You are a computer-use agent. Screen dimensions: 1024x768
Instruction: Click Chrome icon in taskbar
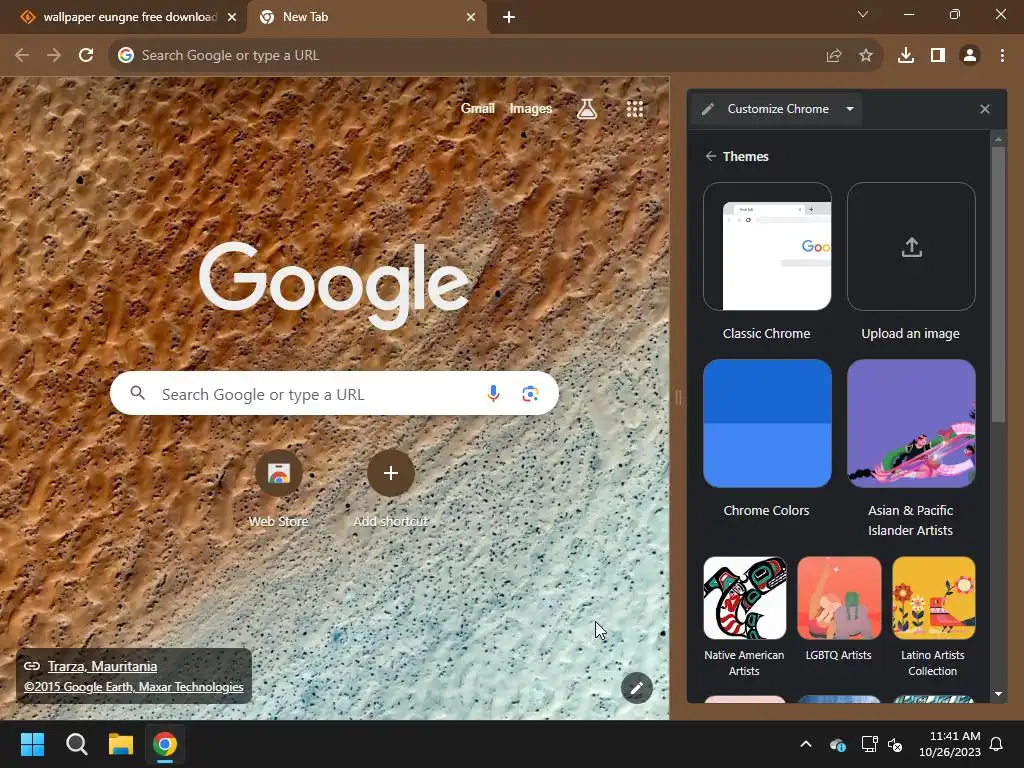click(165, 744)
